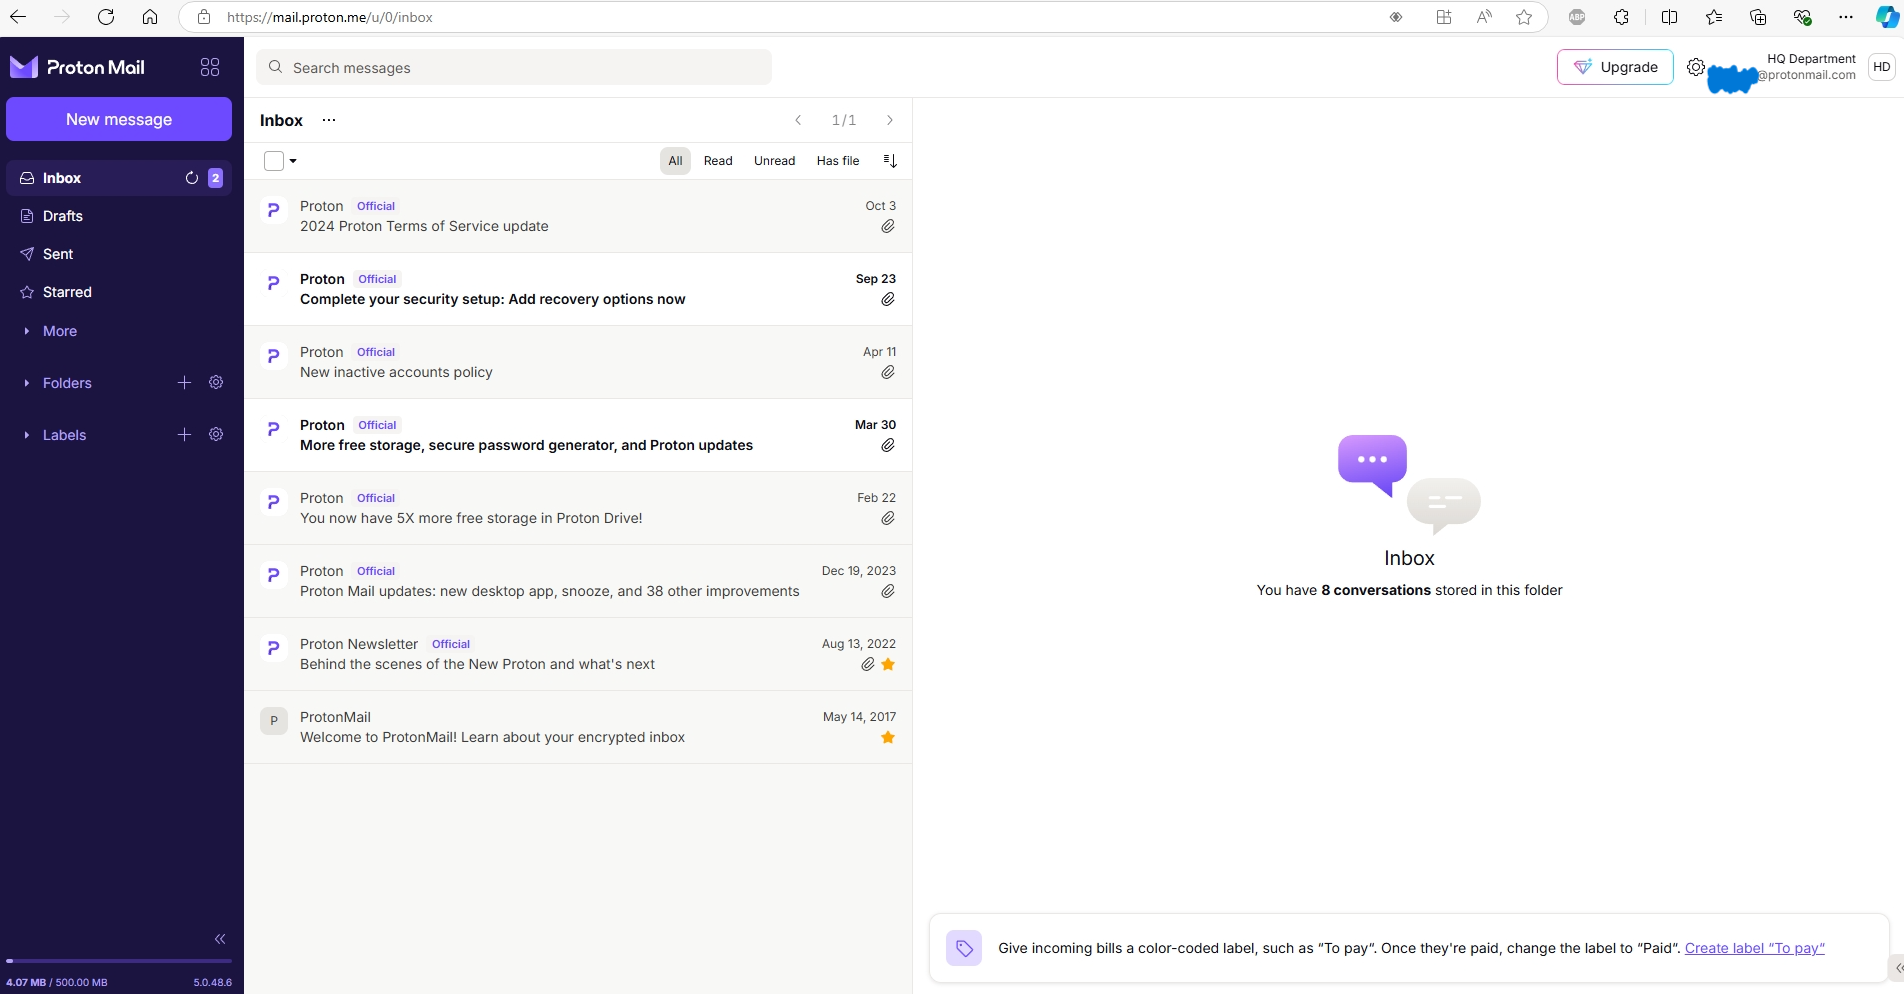
Task: Open the Drafts folder
Action: pyautogui.click(x=119, y=216)
